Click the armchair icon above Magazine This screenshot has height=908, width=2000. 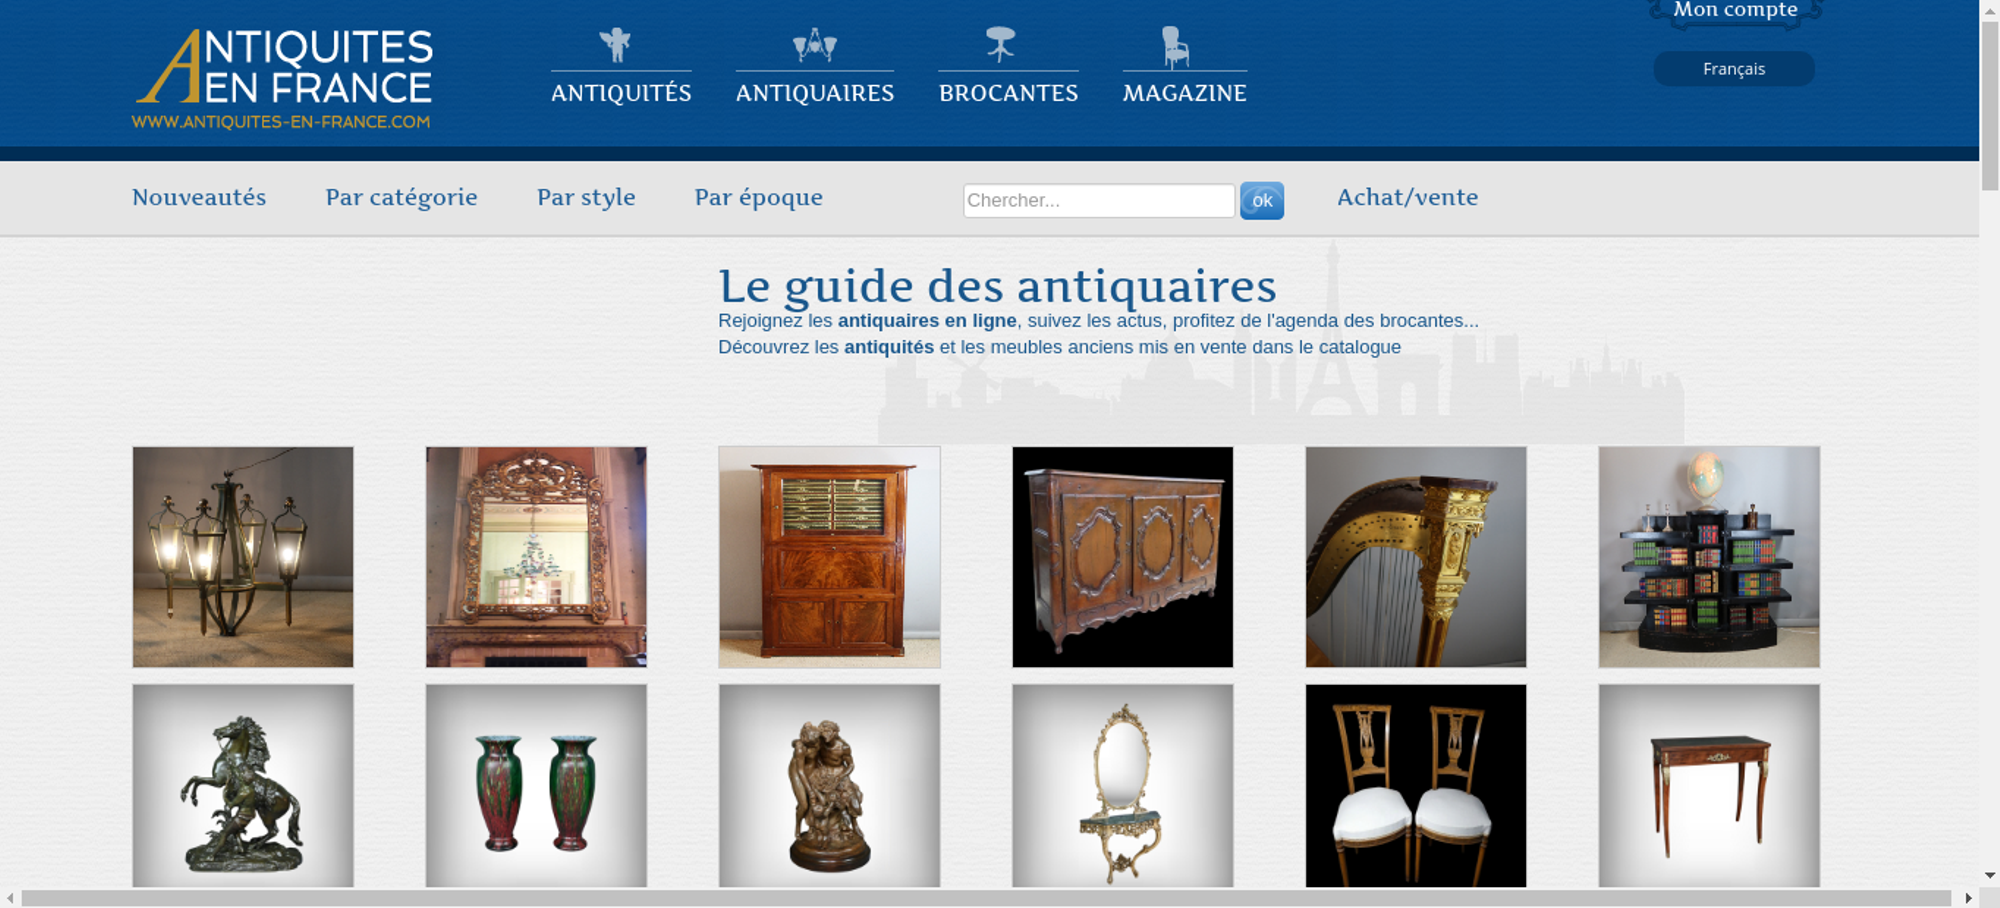coord(1175,47)
